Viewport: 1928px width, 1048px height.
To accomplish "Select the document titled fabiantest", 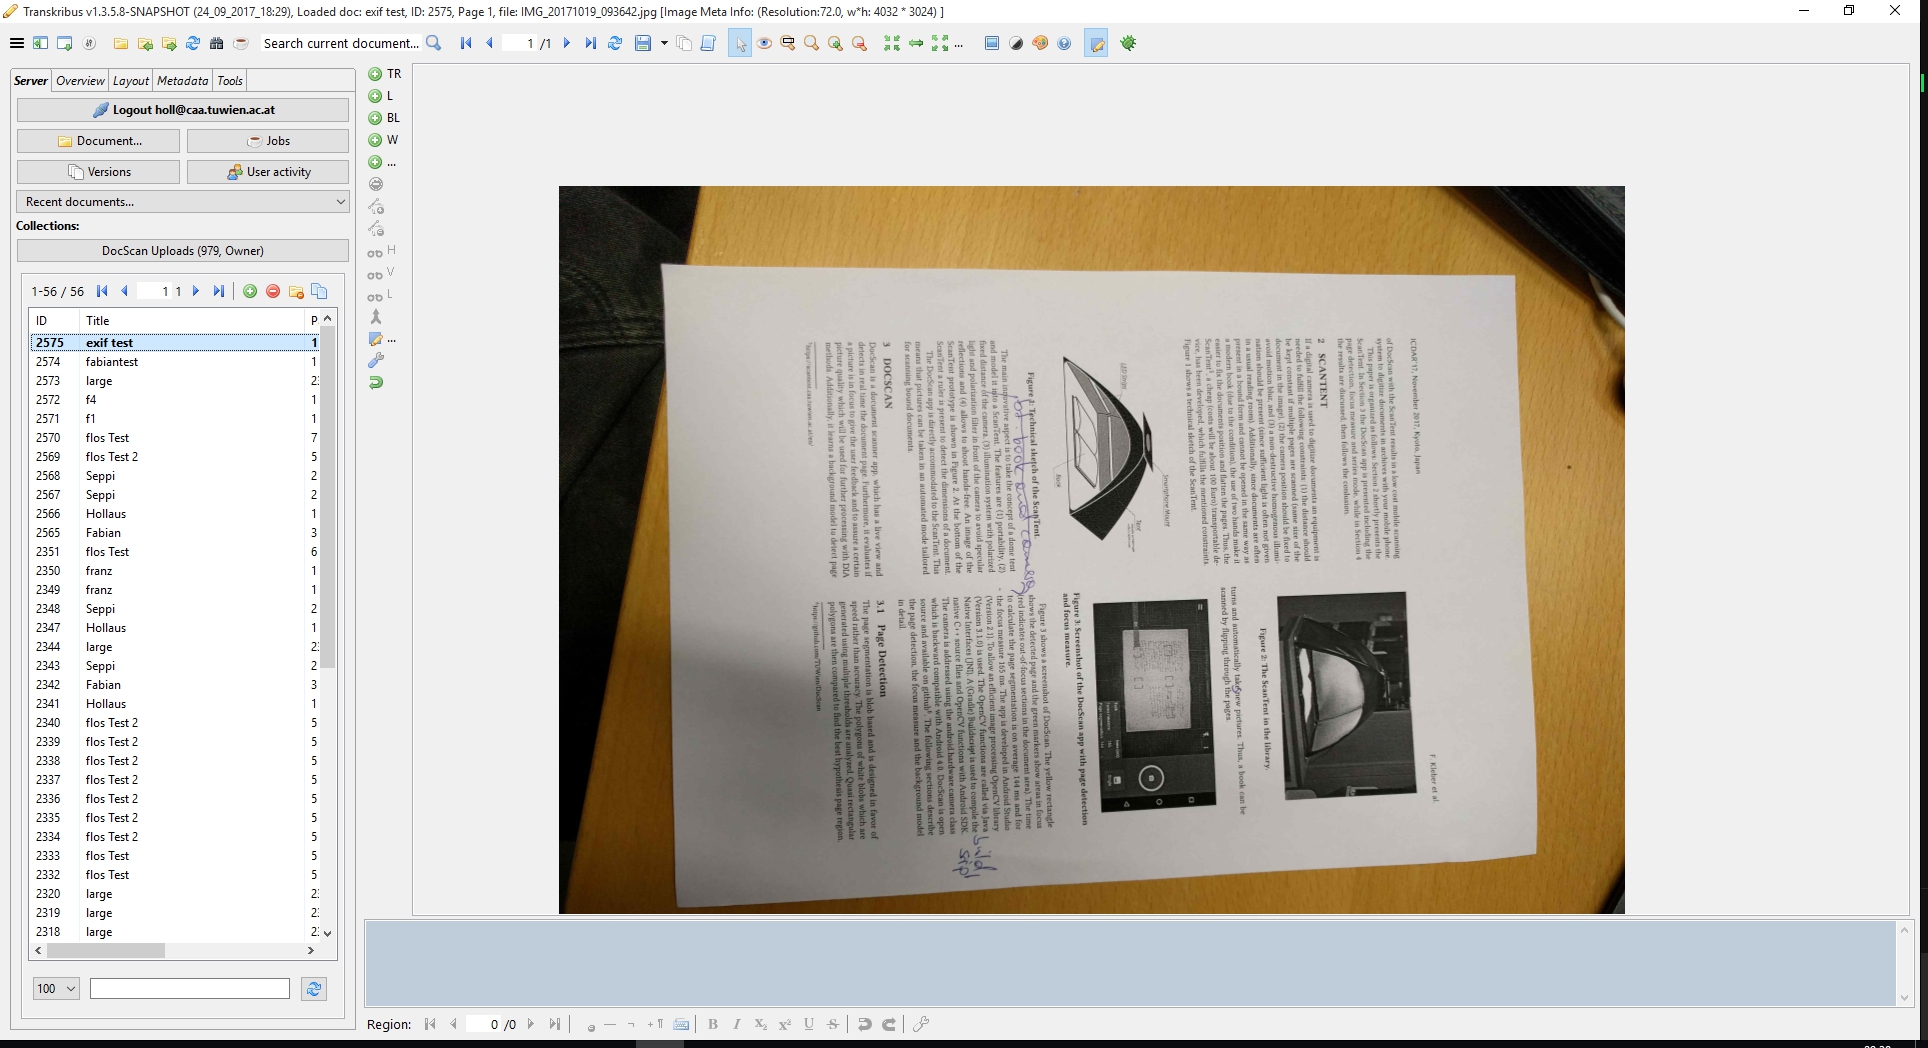I will pyautogui.click(x=113, y=361).
